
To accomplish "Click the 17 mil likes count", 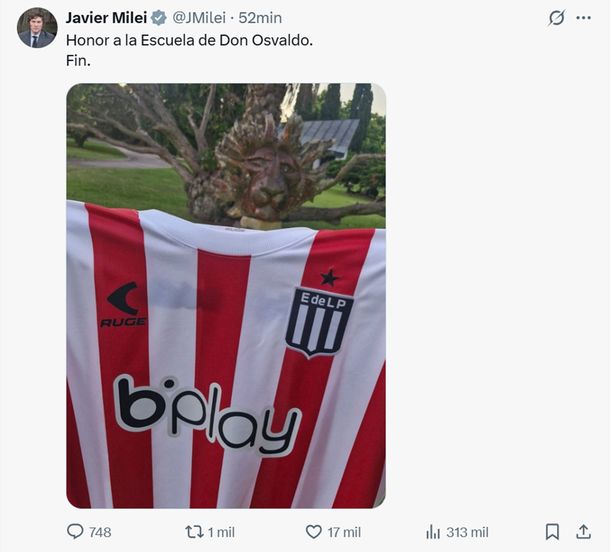I will (344, 532).
